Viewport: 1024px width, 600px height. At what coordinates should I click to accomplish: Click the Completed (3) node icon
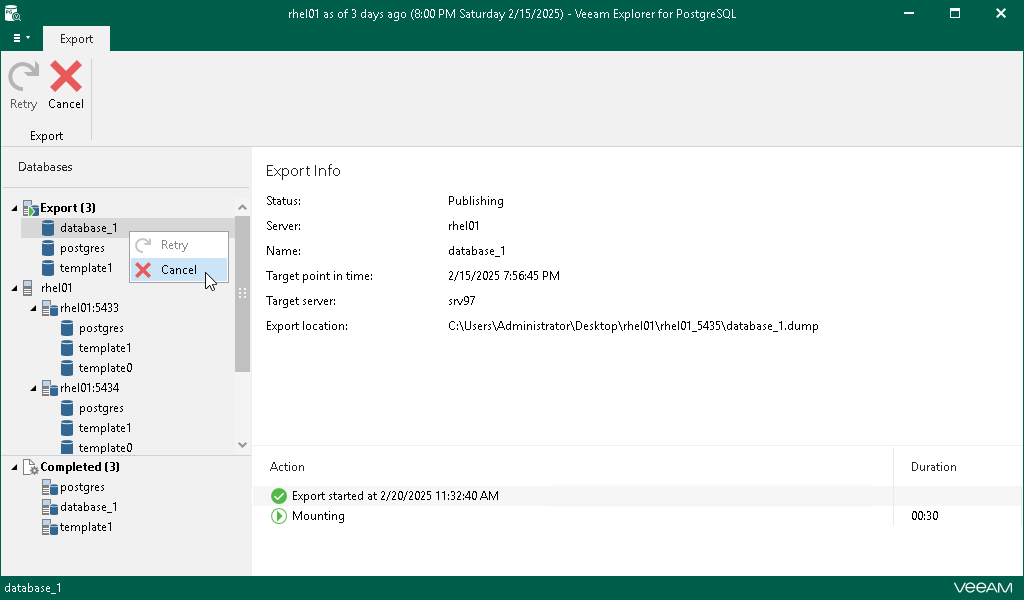(30, 467)
